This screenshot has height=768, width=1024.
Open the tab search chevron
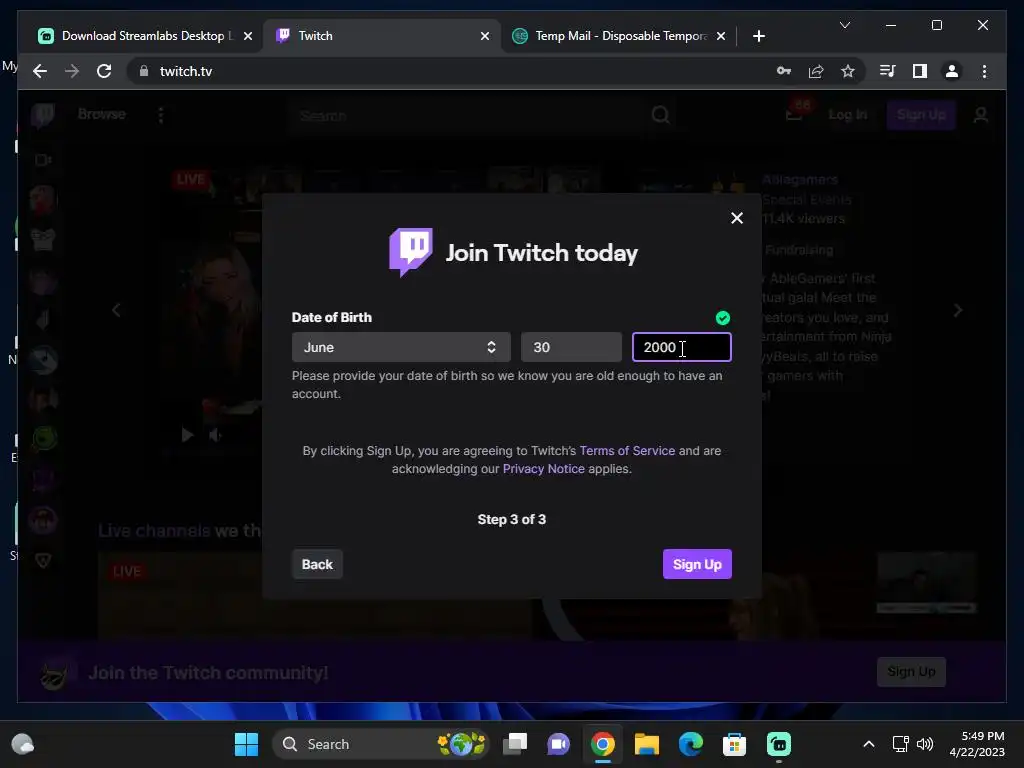844,25
